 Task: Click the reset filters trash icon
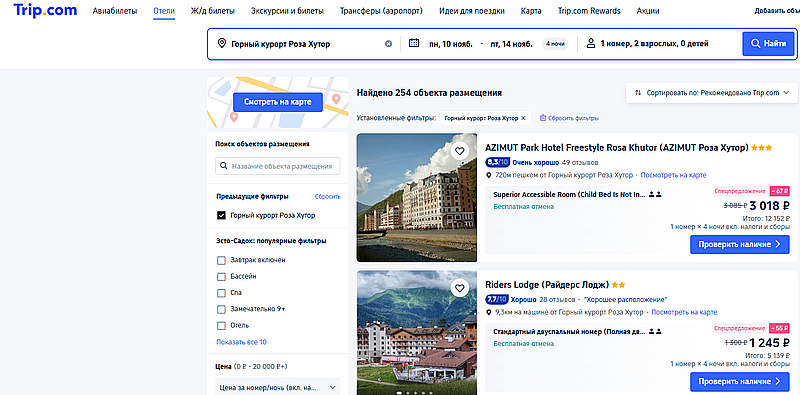click(x=543, y=118)
